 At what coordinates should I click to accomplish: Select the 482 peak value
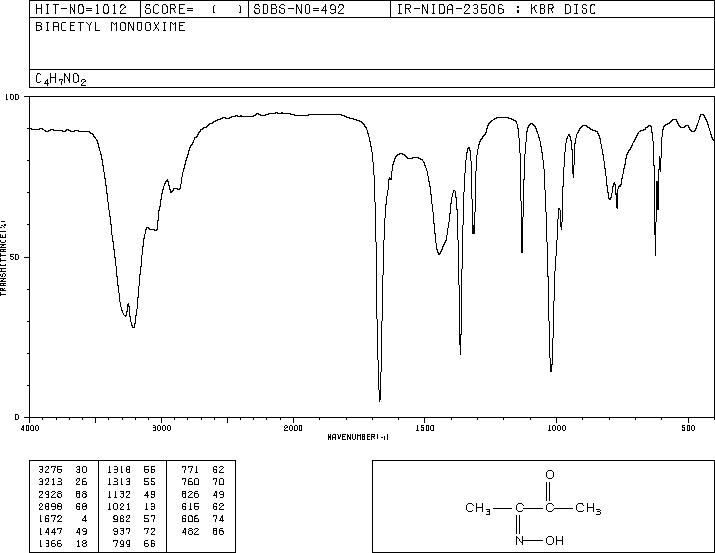[x=190, y=532]
